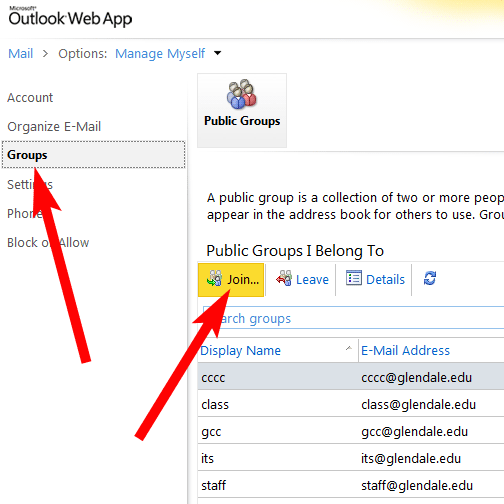Open the Account options section
Screen dimensions: 504x504
click(x=30, y=98)
